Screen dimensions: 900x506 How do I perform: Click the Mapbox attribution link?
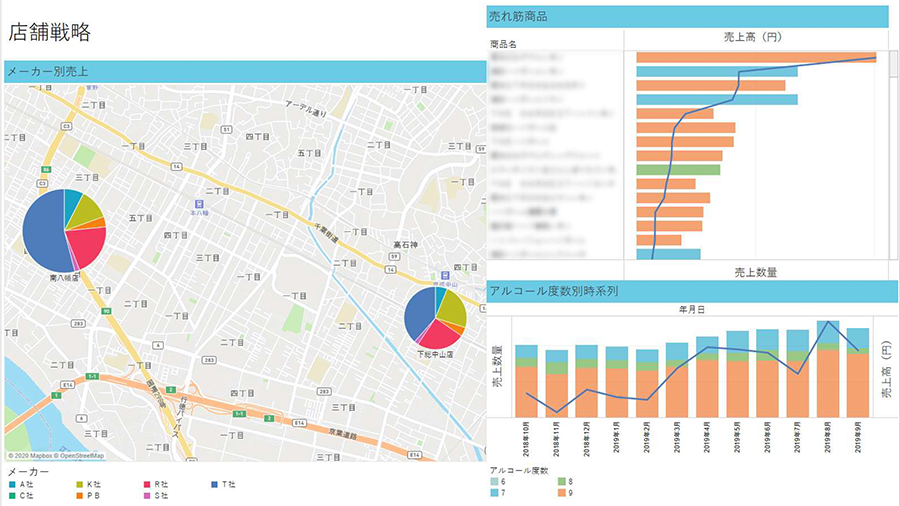point(42,456)
